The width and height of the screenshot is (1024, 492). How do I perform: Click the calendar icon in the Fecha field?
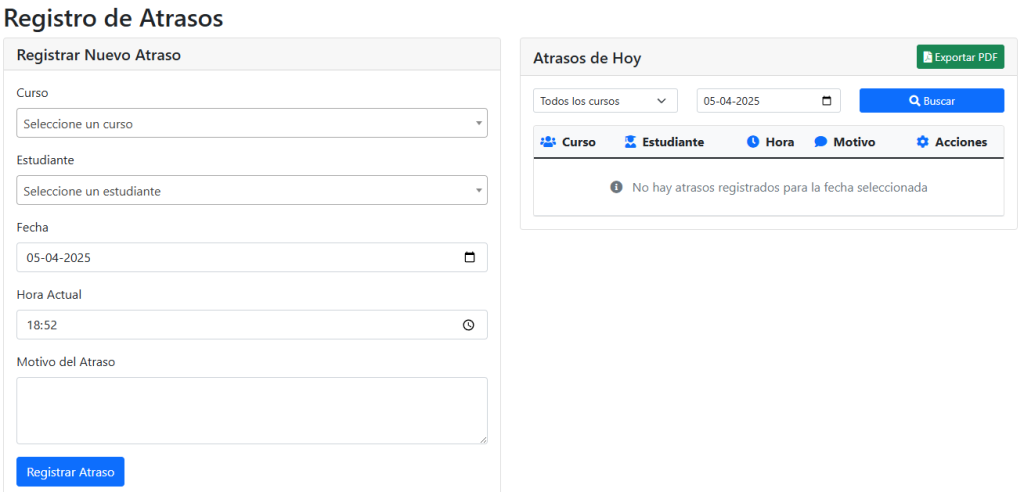click(469, 257)
